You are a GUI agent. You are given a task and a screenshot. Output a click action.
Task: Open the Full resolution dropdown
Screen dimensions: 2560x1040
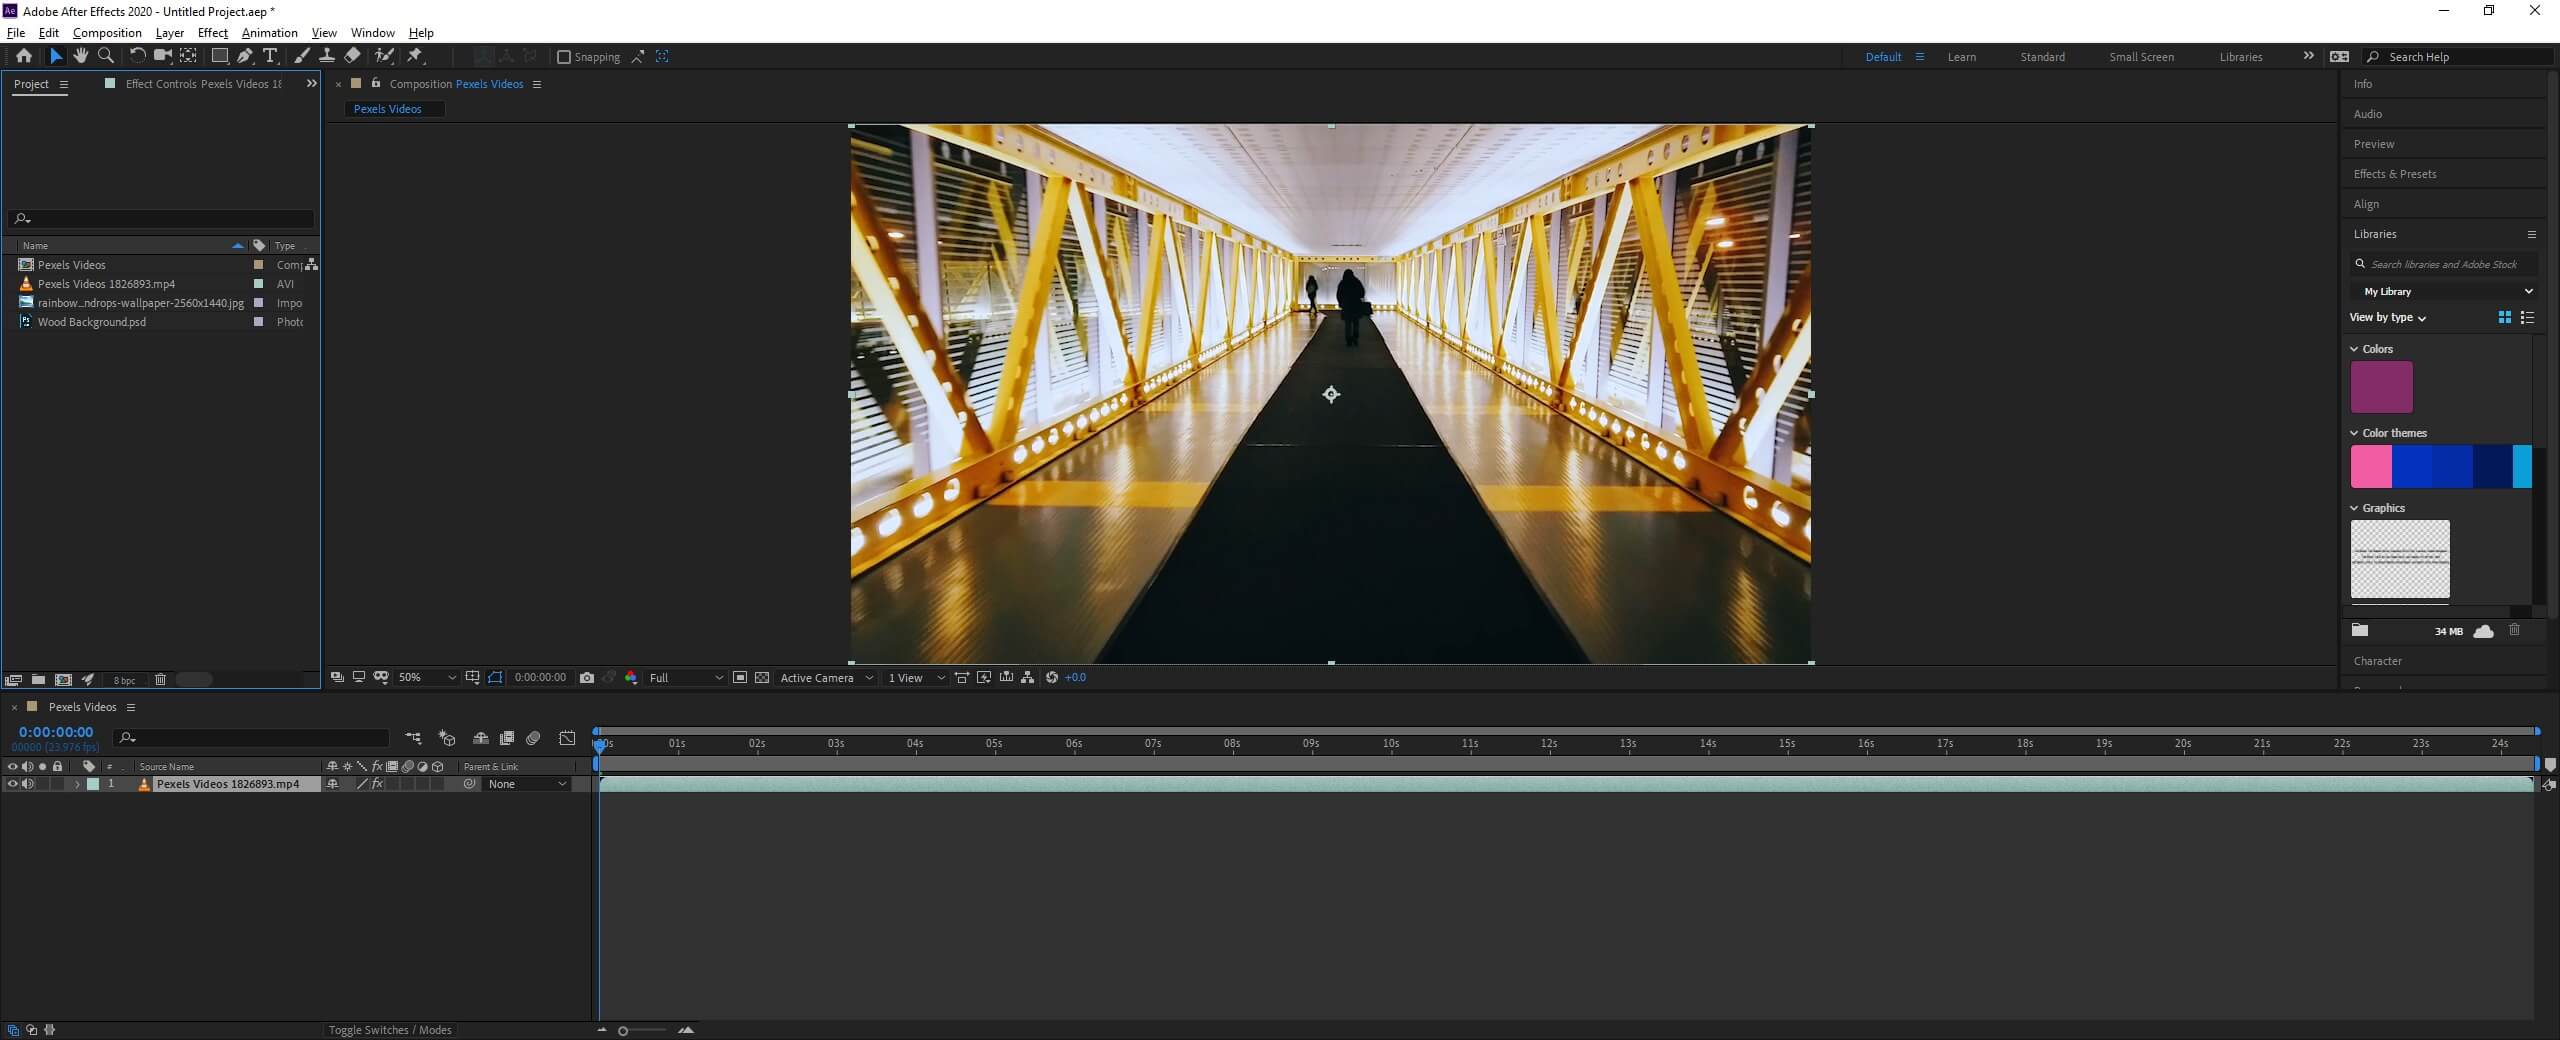[x=686, y=678]
